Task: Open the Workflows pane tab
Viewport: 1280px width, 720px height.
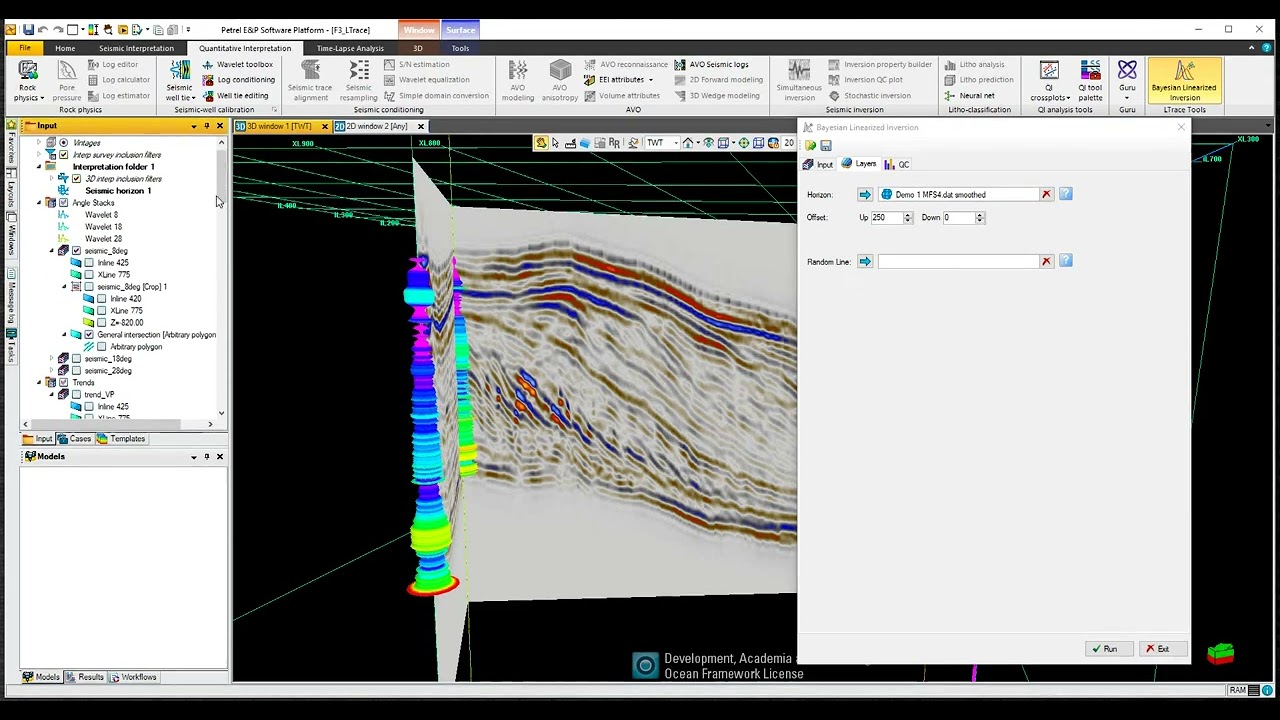Action: coord(133,677)
